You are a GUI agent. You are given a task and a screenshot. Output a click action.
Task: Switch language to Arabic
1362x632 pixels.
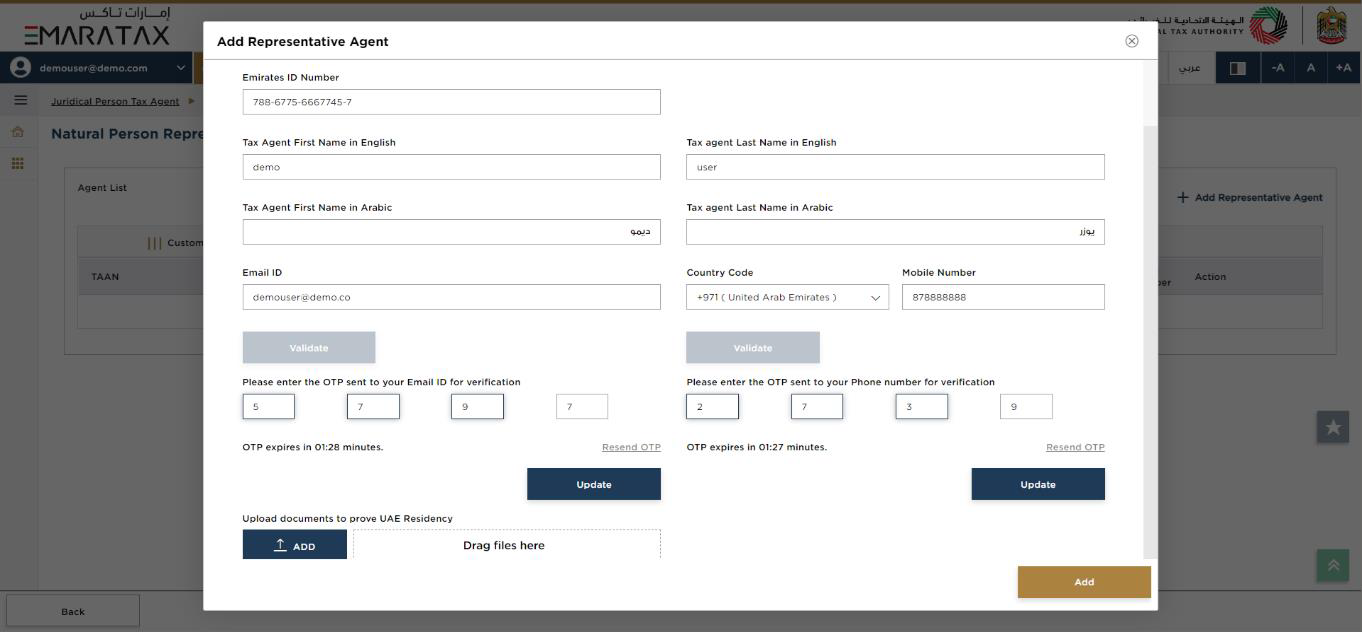point(1189,68)
